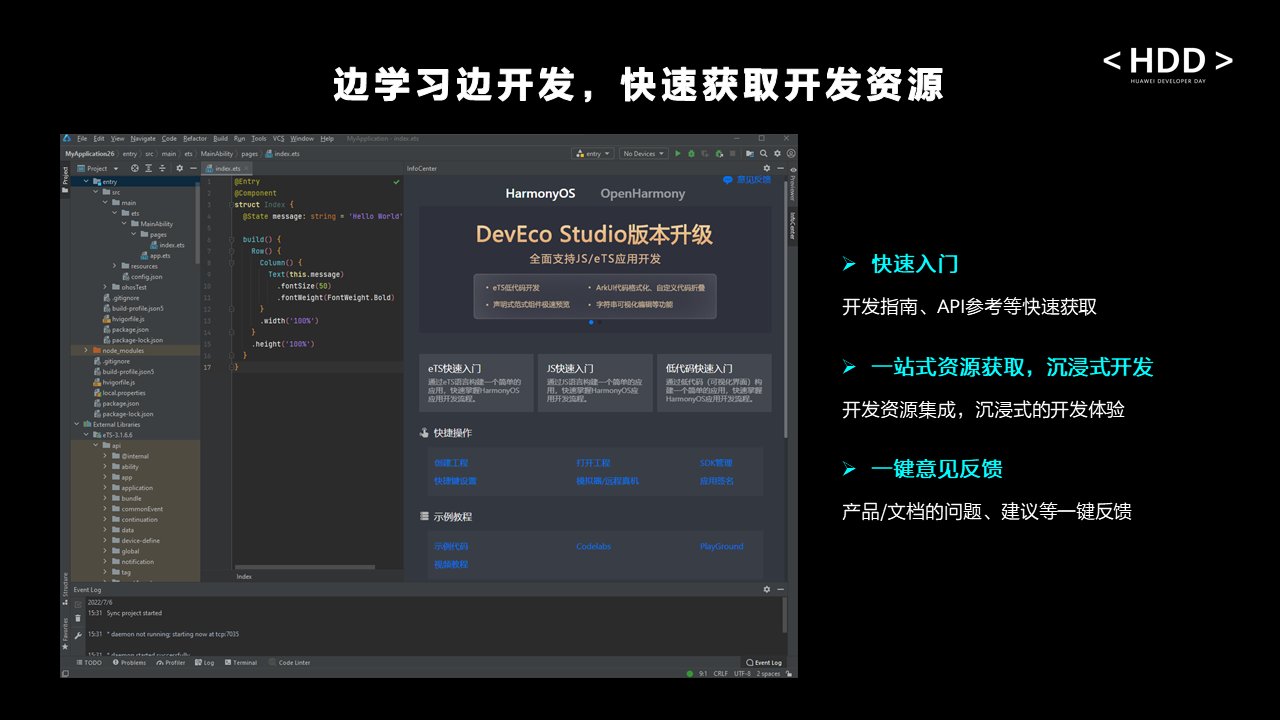This screenshot has height=720, width=1280.
Task: Open Event Log panel gear settings
Action: [767, 589]
